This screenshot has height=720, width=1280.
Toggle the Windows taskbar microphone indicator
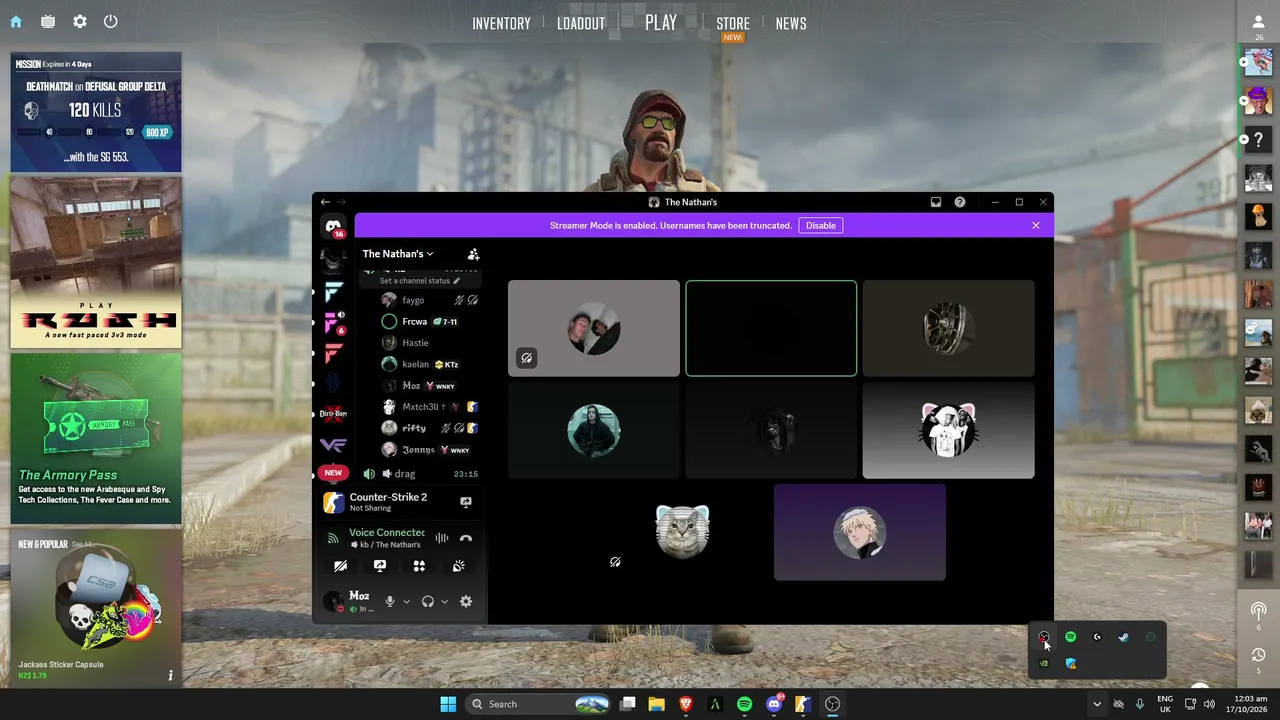pyautogui.click(x=1139, y=704)
